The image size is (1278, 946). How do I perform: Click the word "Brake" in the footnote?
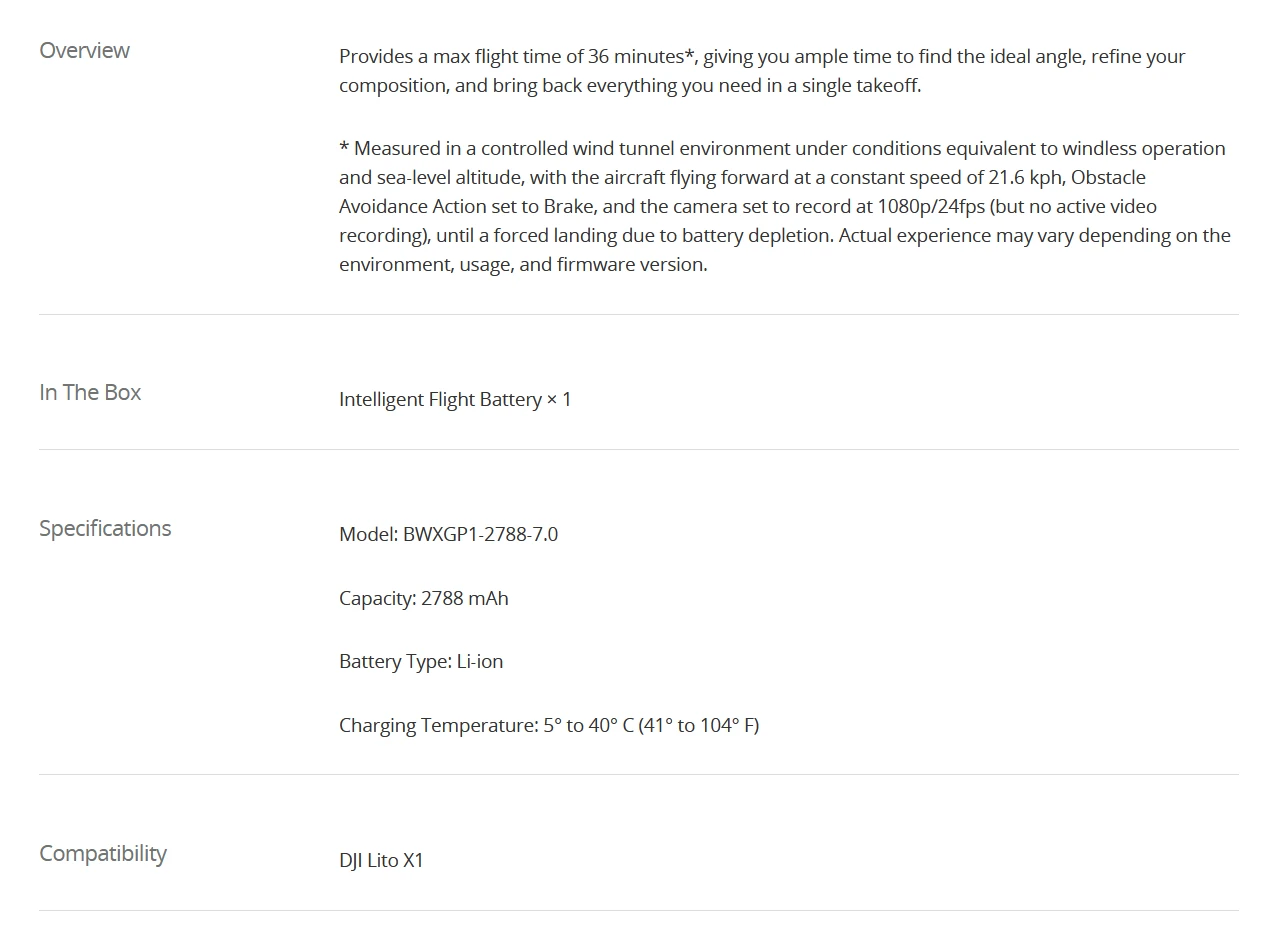(x=570, y=207)
